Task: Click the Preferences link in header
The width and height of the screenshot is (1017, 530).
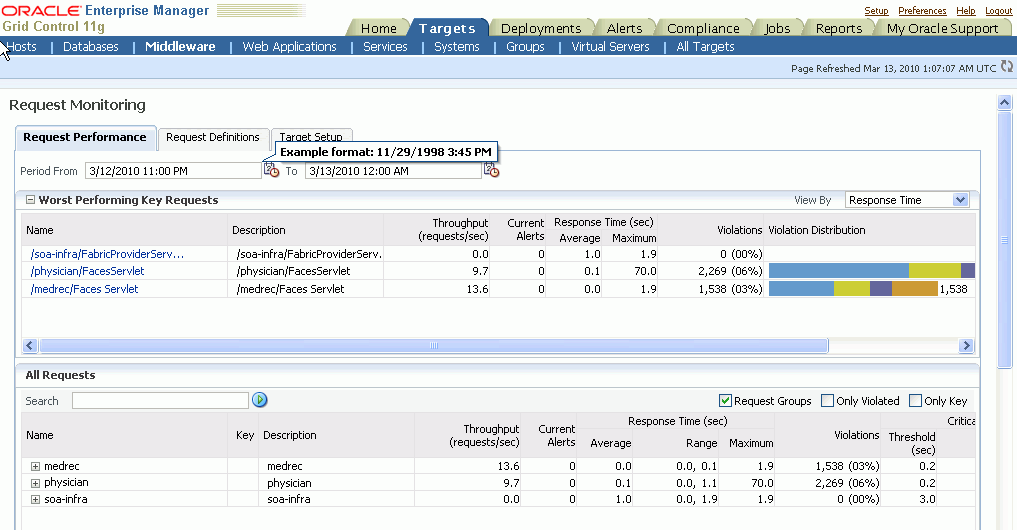Action: pyautogui.click(x=922, y=10)
